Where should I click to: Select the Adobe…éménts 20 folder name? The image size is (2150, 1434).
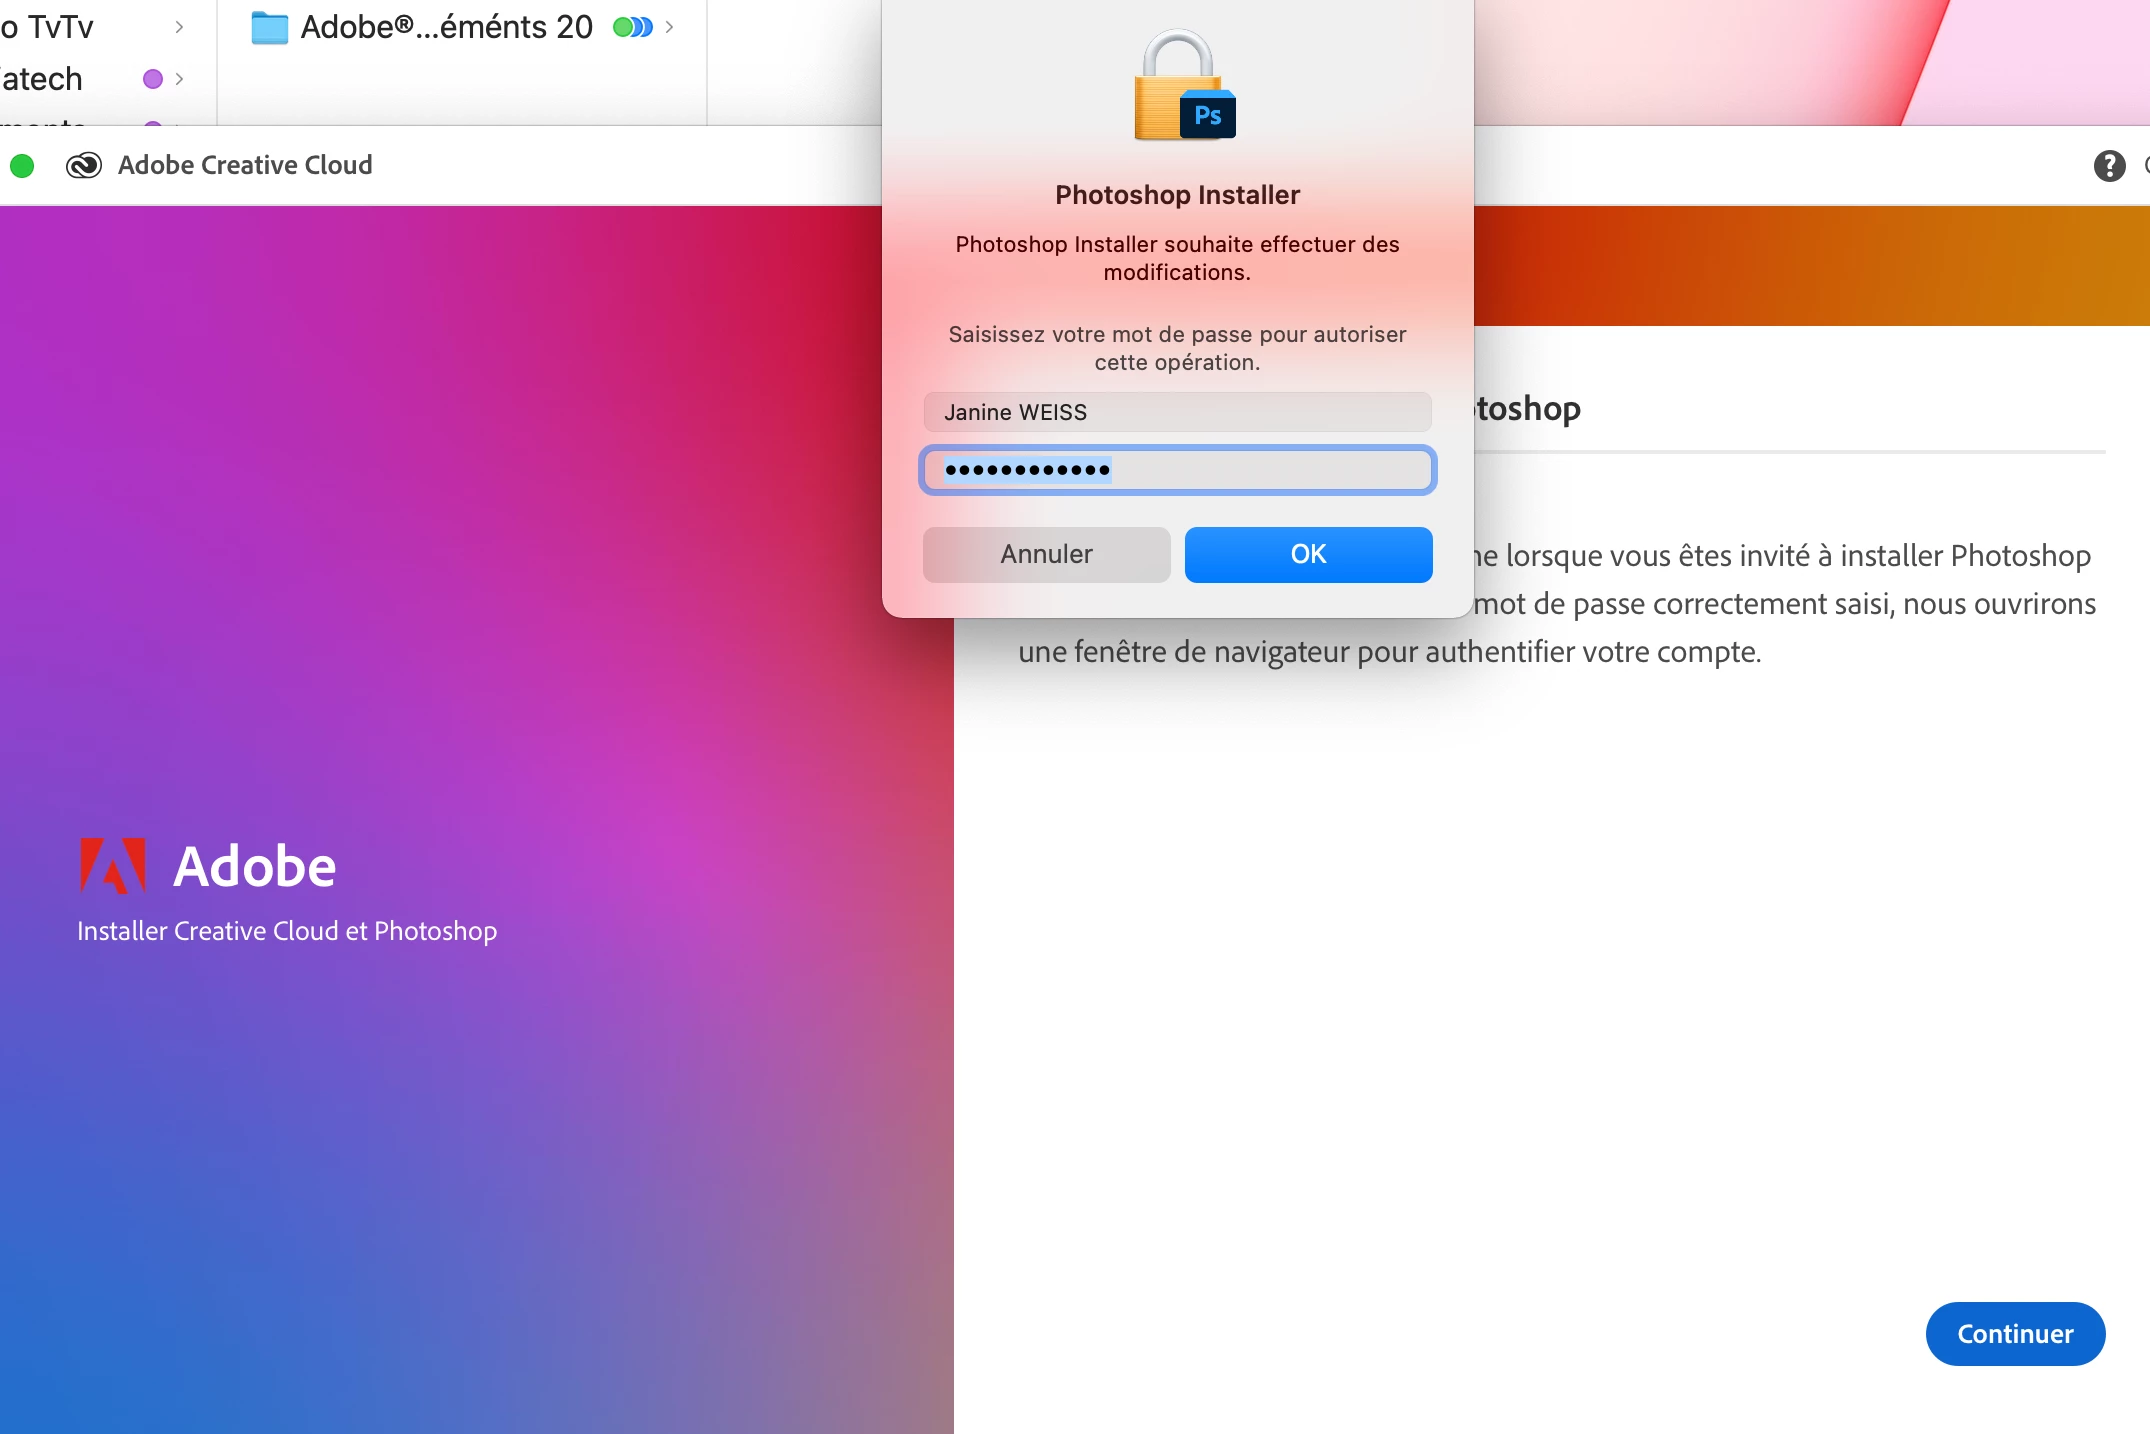pyautogui.click(x=446, y=27)
